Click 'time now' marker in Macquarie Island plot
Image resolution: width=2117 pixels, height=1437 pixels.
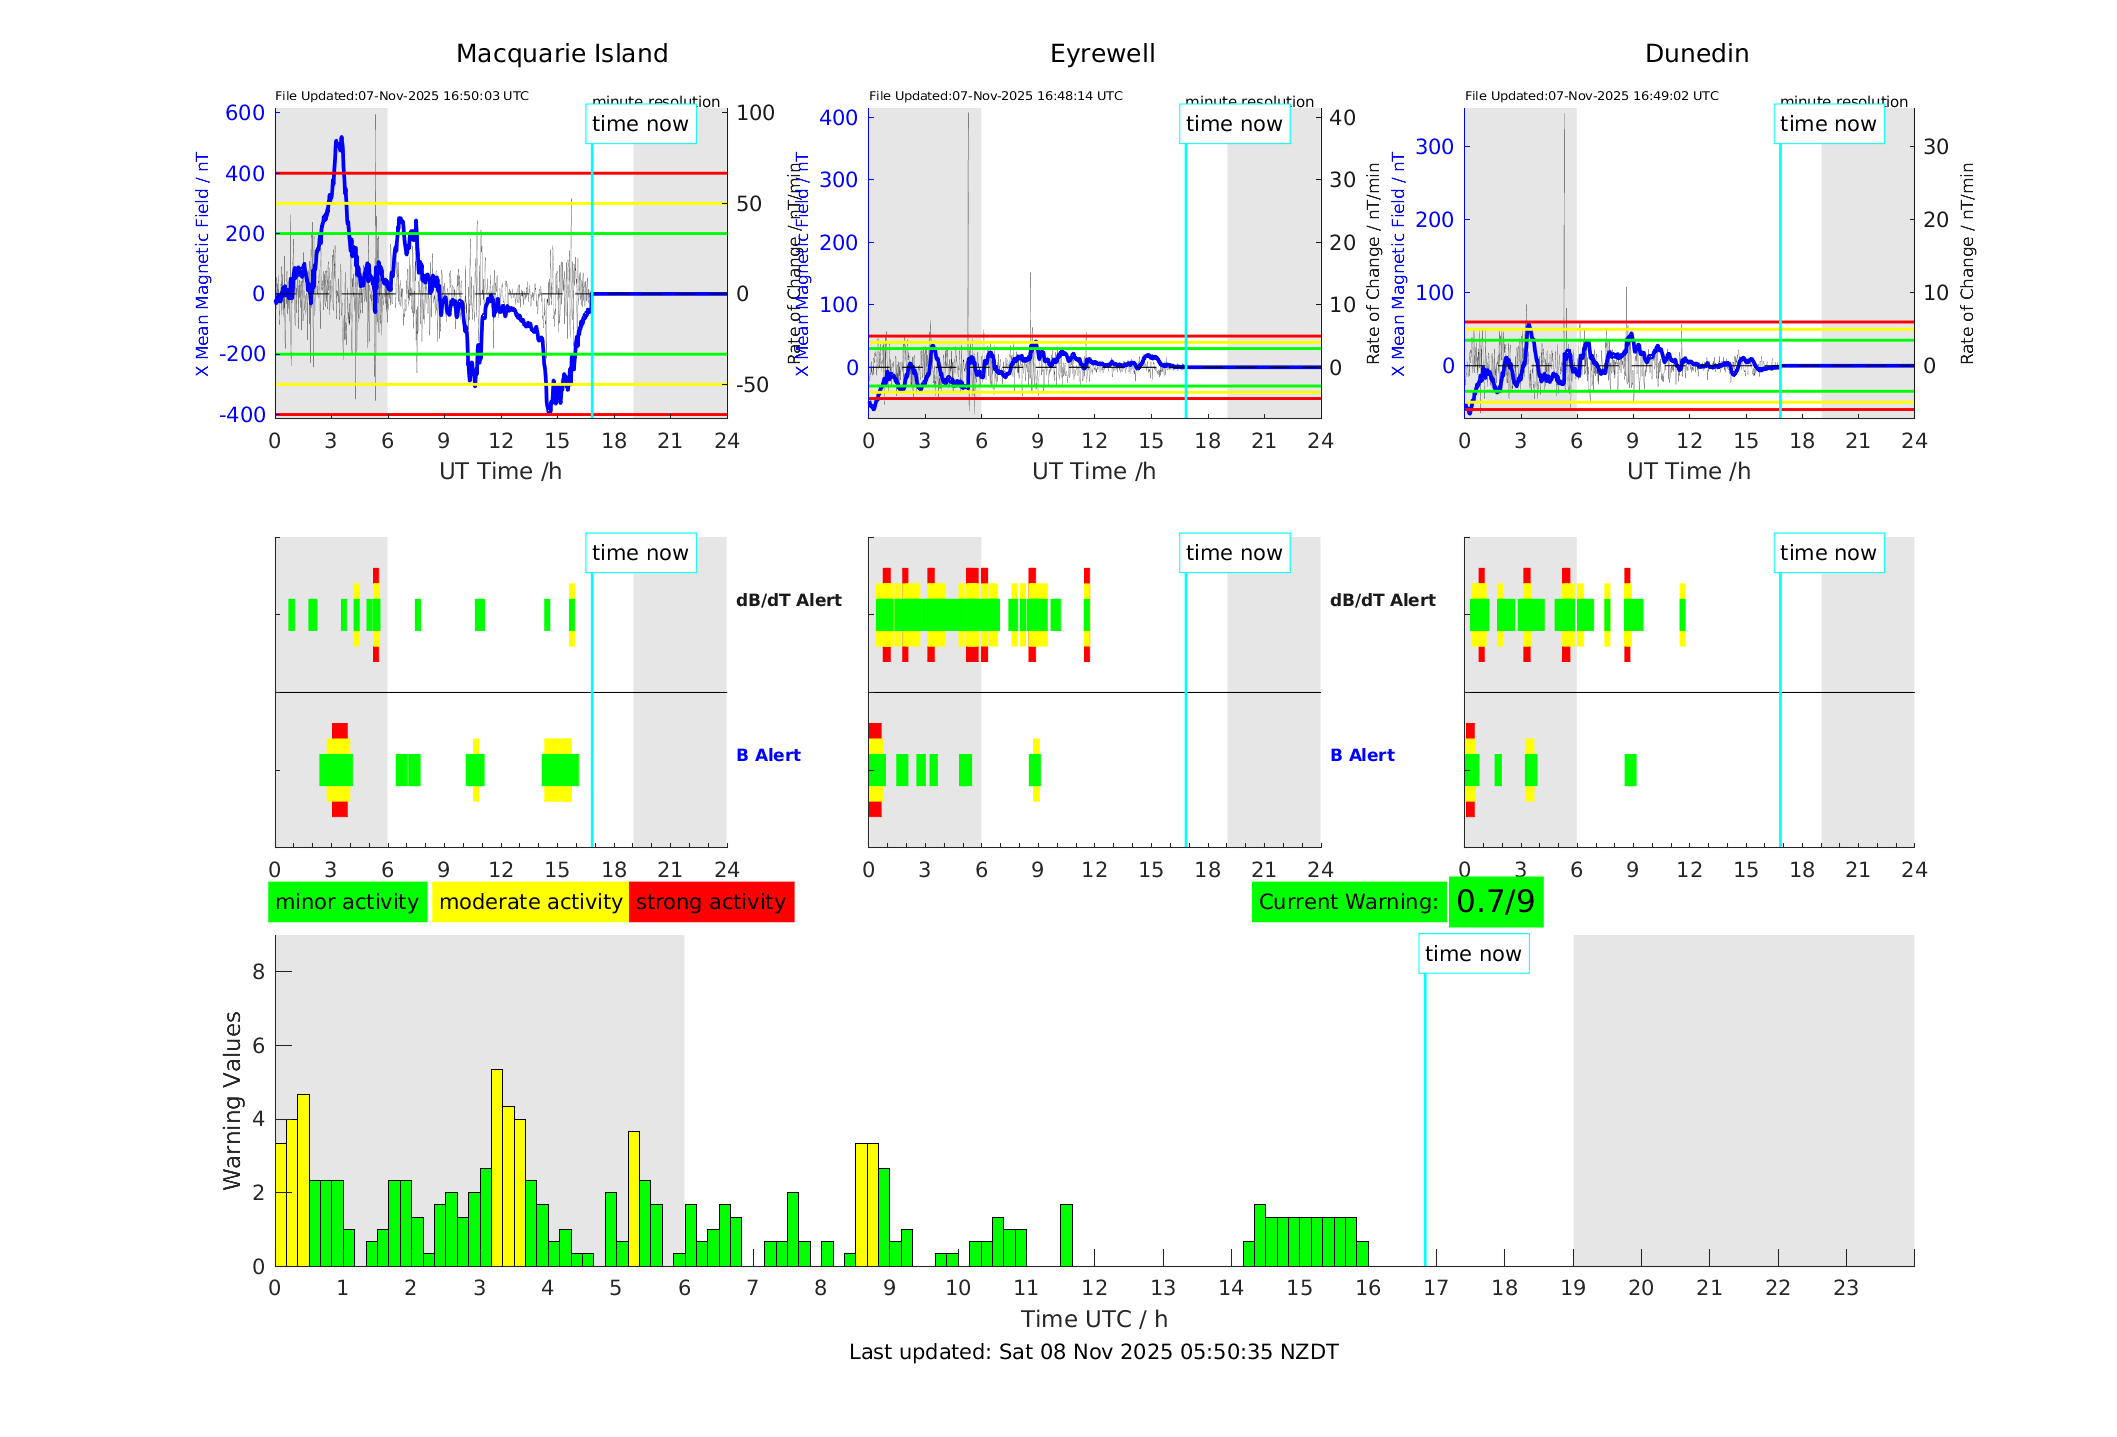click(x=640, y=124)
